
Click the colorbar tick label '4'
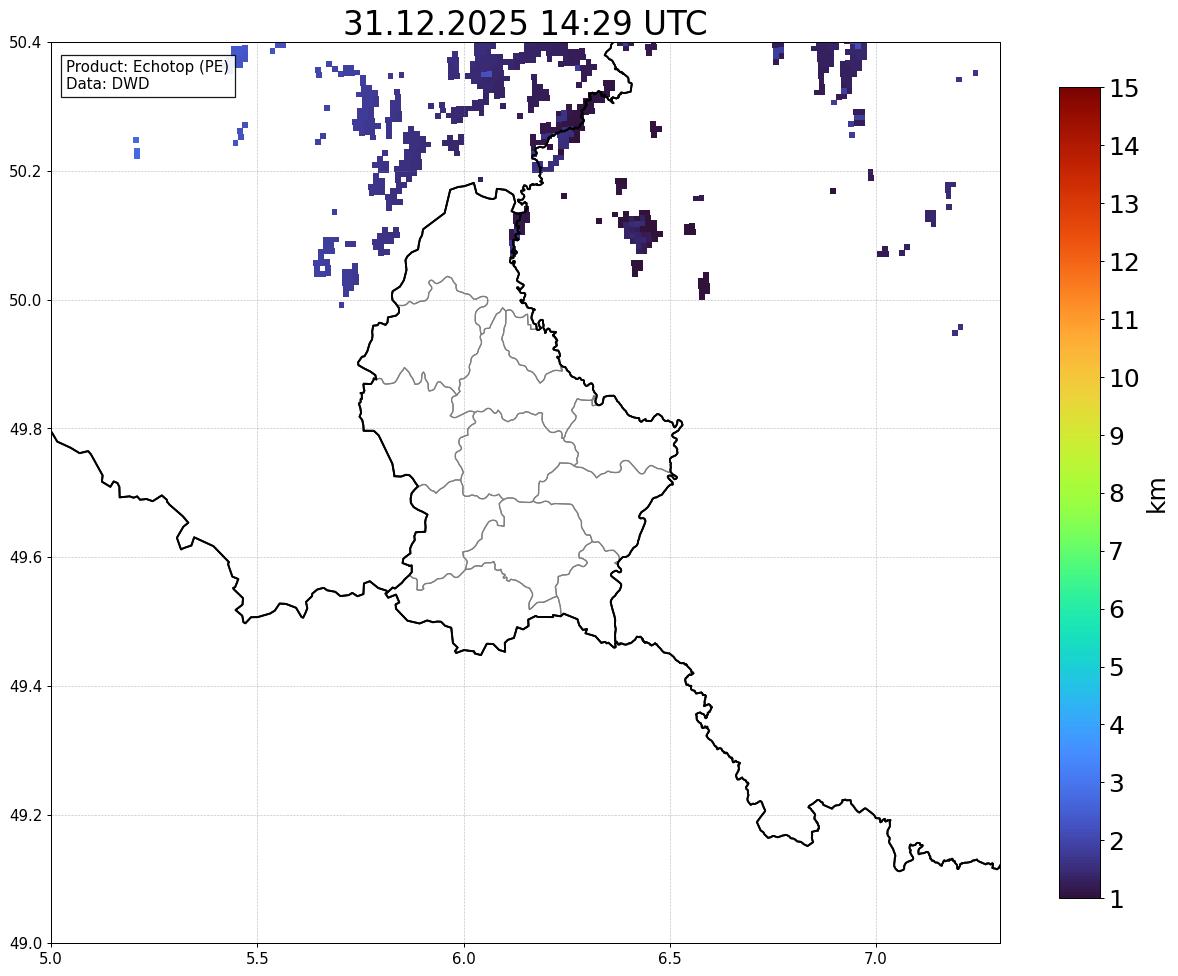tap(1117, 725)
